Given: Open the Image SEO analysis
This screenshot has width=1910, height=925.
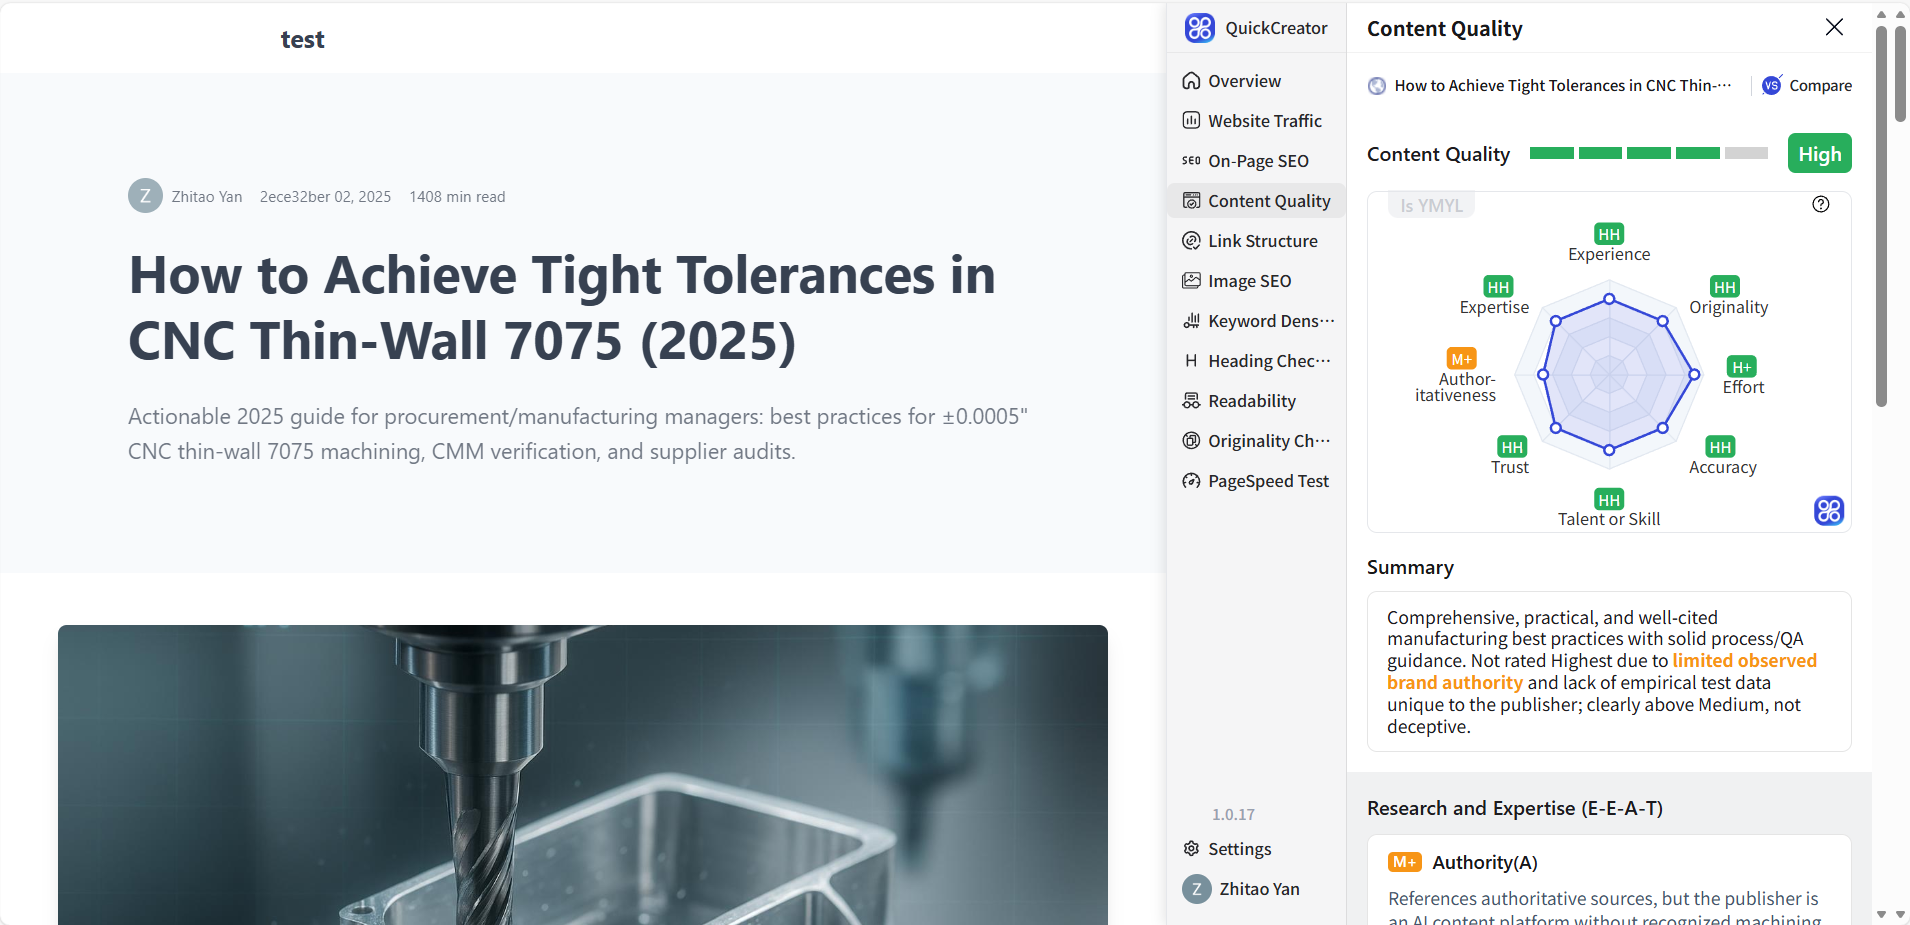Looking at the screenshot, I should (x=1249, y=281).
